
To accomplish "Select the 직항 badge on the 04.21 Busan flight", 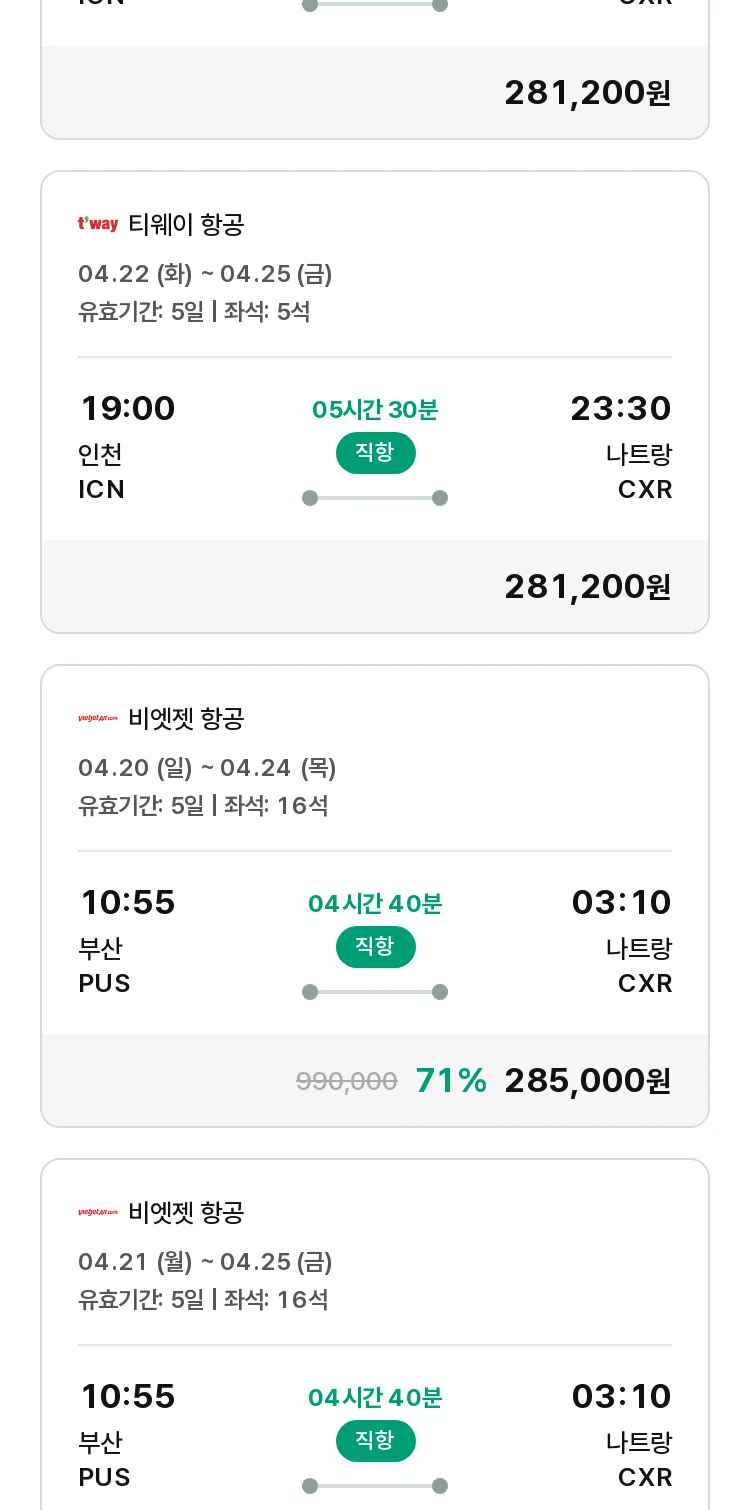I will click(x=375, y=1441).
